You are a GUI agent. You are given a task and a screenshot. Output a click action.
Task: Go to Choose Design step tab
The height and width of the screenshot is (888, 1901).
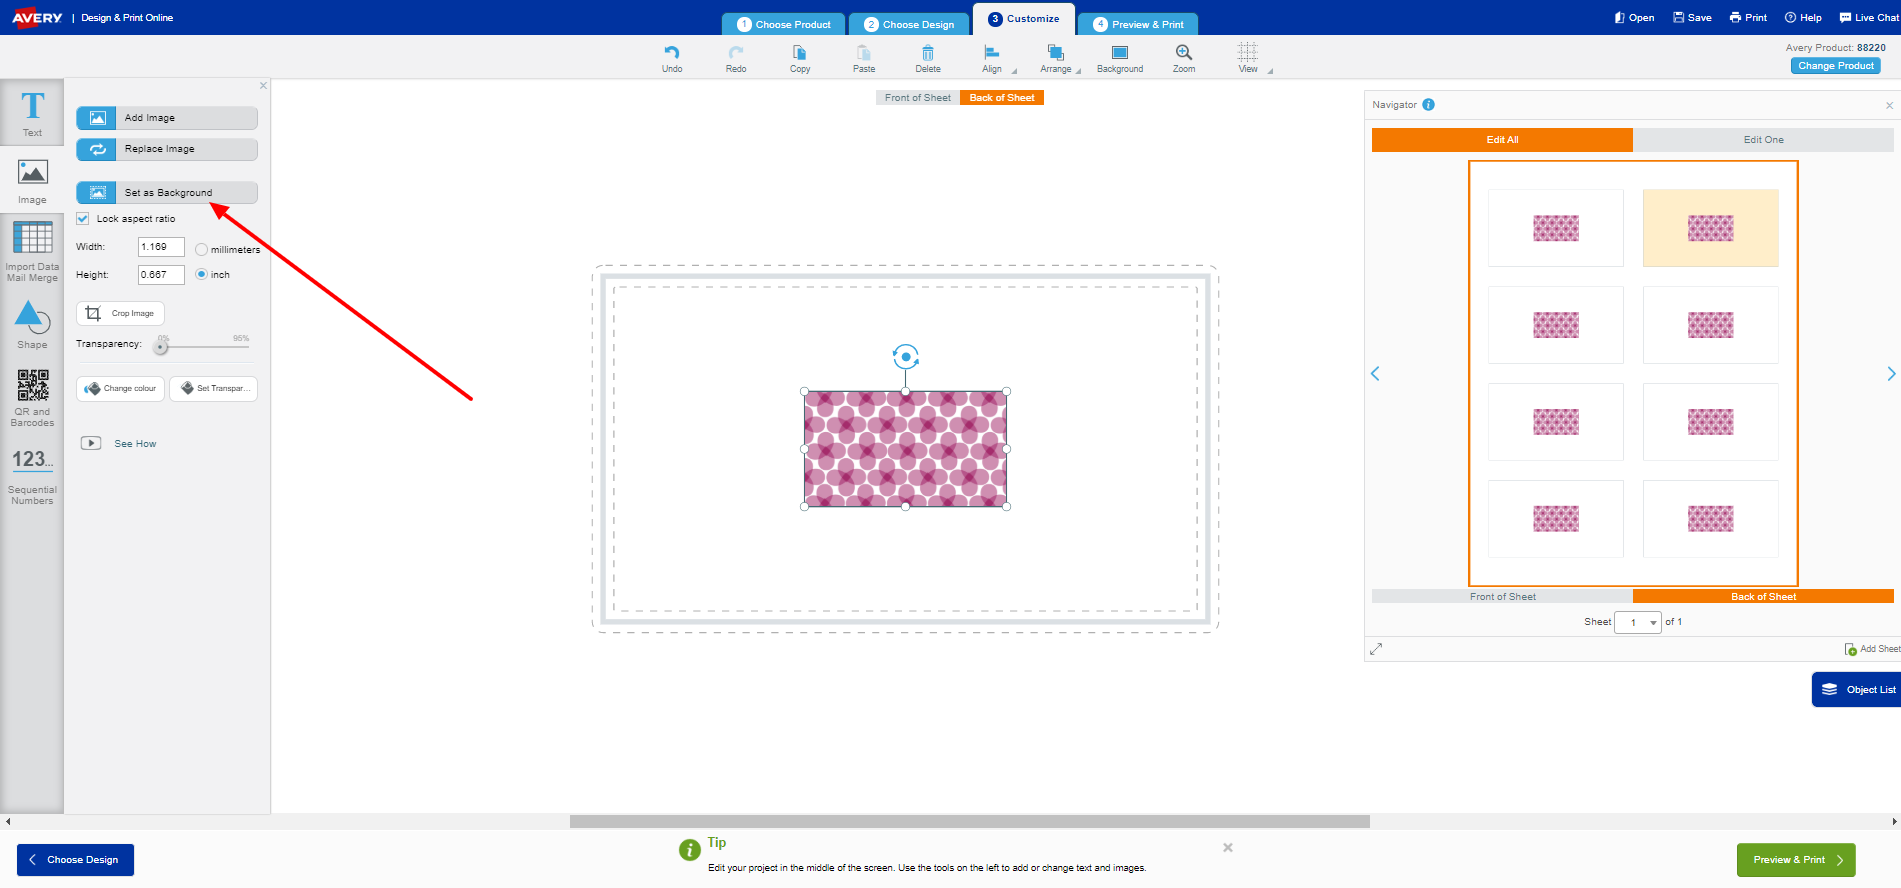coord(909,24)
